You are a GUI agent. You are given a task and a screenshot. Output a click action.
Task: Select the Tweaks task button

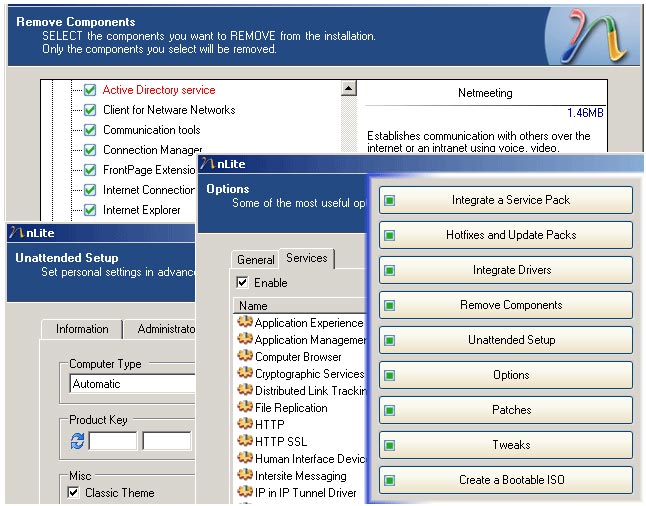[506, 445]
